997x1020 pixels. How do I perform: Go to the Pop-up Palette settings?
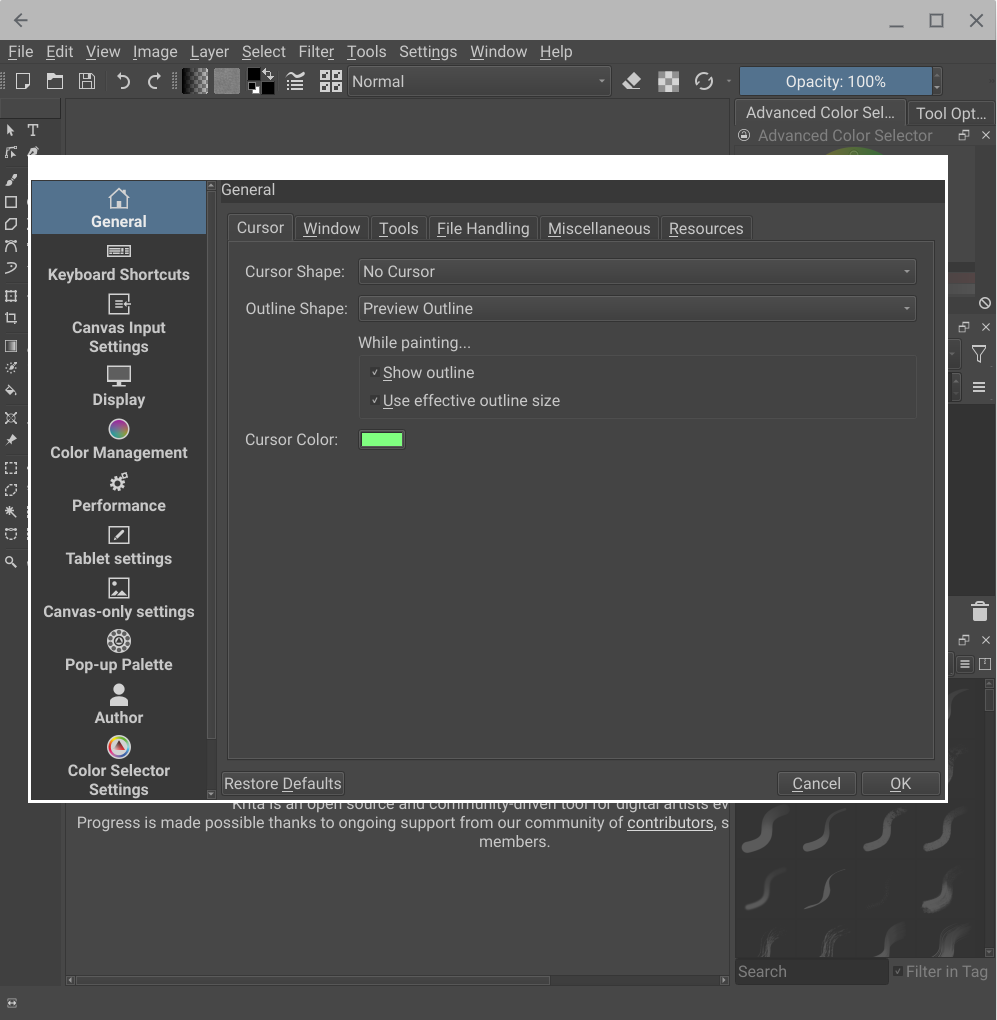pyautogui.click(x=118, y=652)
